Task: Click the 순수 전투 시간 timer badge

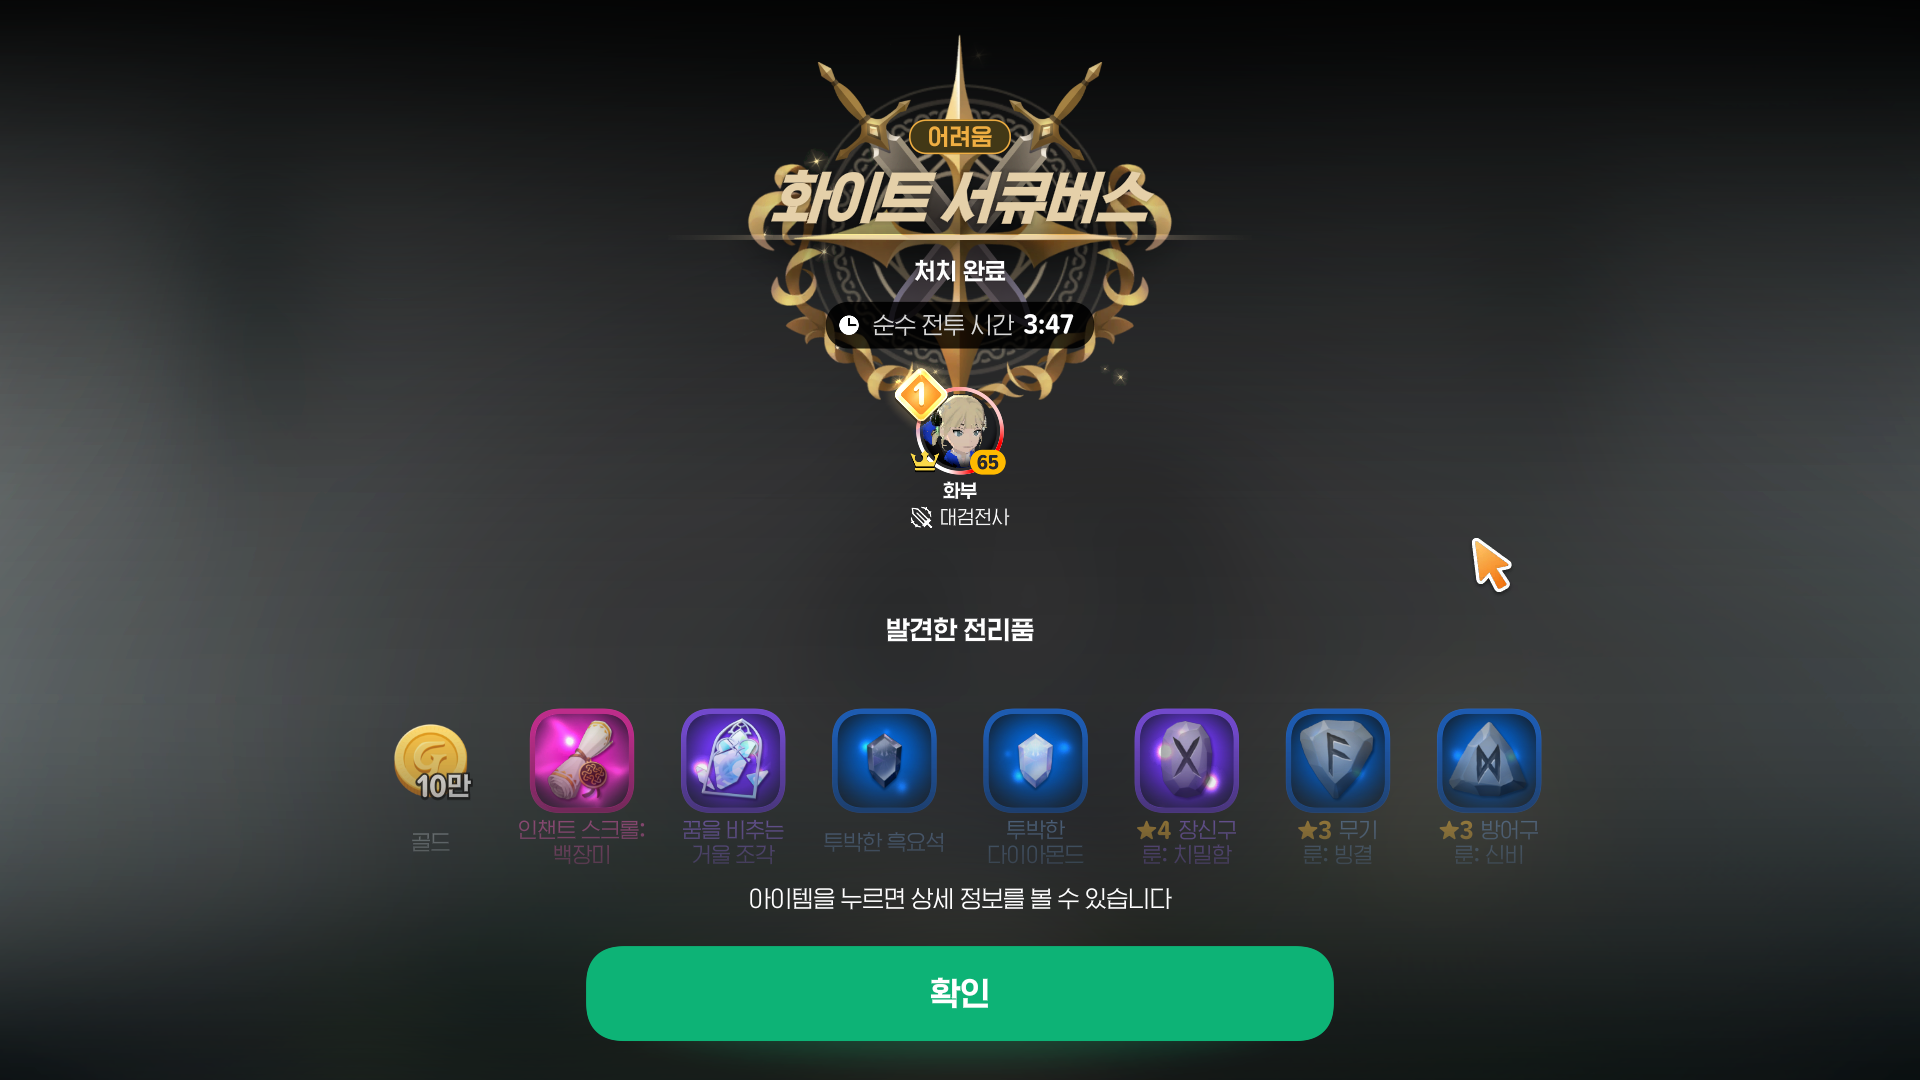Action: 959,325
